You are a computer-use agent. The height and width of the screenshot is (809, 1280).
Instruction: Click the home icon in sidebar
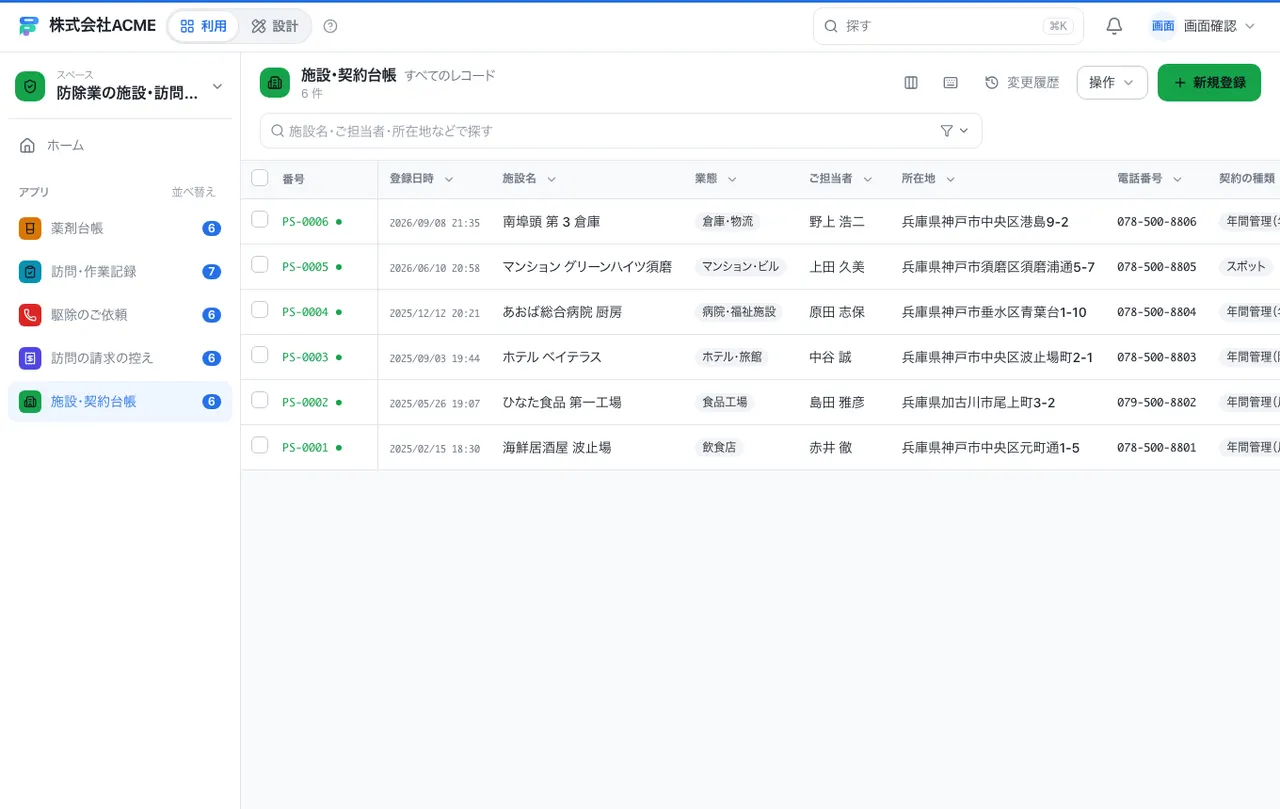(x=28, y=145)
